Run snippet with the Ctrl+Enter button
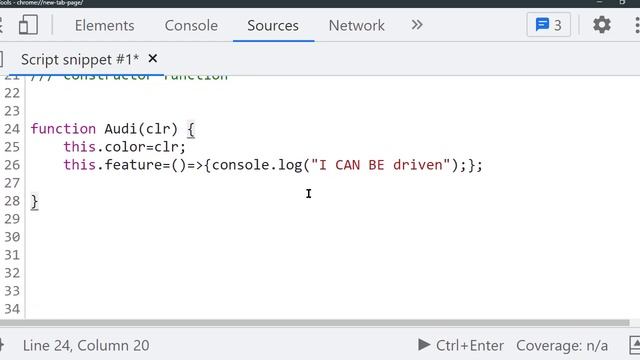The height and width of the screenshot is (360, 640). [x=461, y=345]
